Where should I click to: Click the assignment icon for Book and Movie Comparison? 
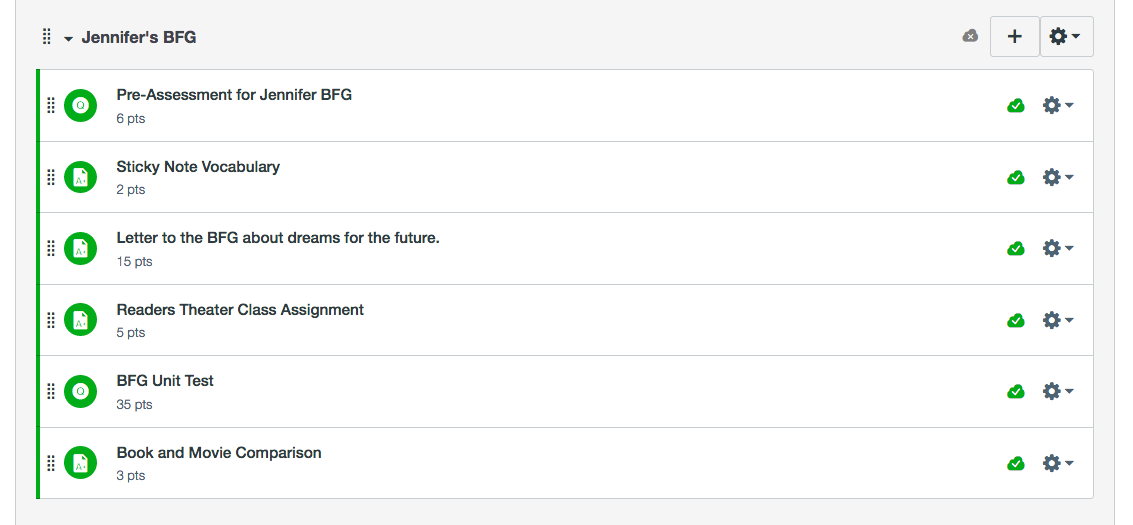(x=80, y=463)
